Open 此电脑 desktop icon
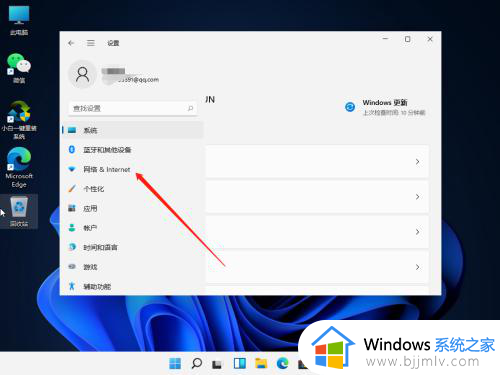The width and height of the screenshot is (500, 375). click(19, 21)
